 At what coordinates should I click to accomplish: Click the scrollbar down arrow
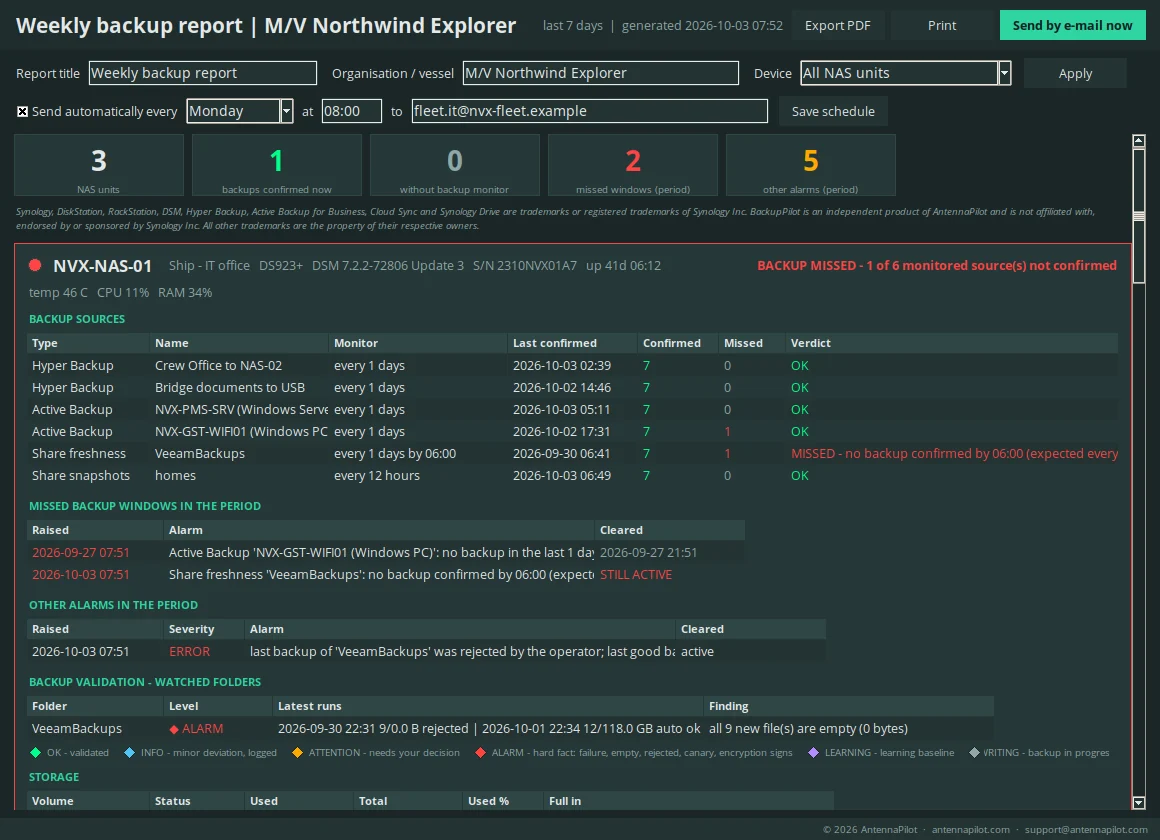pos(1139,802)
